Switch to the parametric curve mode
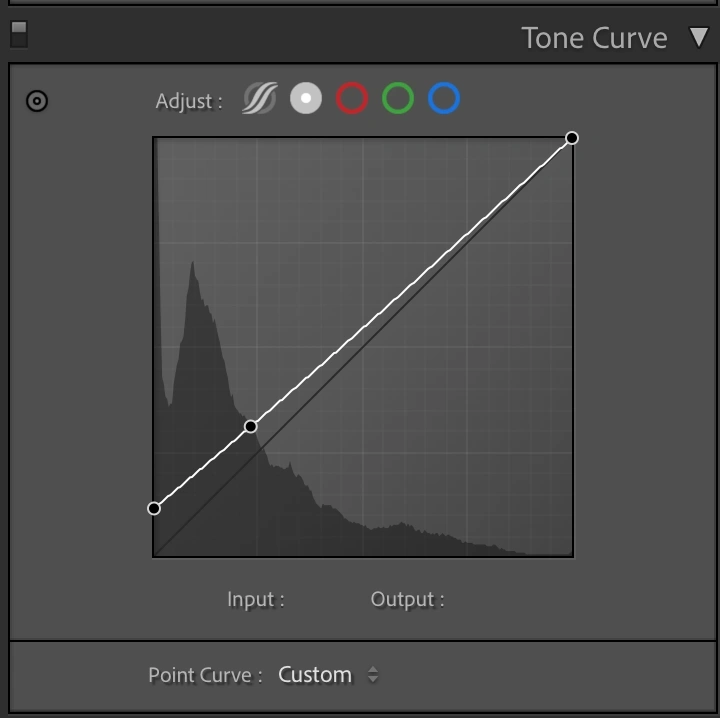Image resolution: width=720 pixels, height=718 pixels. 260,99
